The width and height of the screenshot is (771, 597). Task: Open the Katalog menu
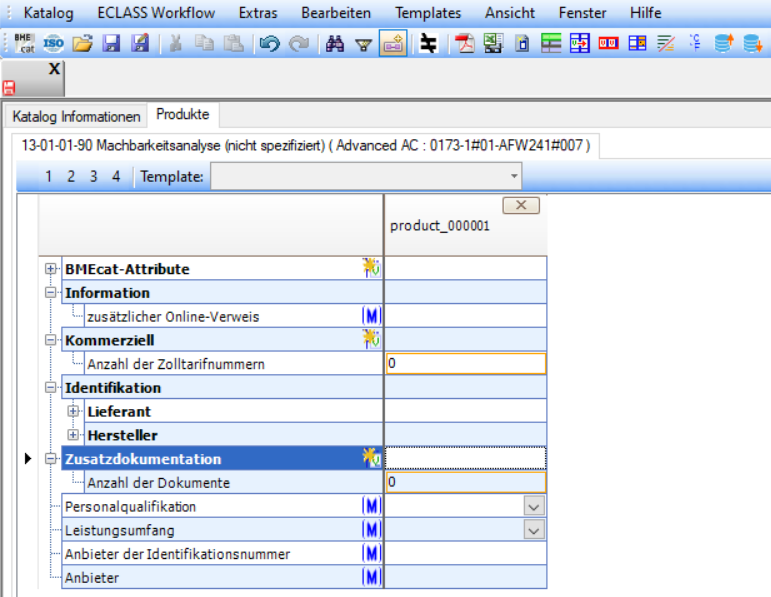coord(48,13)
